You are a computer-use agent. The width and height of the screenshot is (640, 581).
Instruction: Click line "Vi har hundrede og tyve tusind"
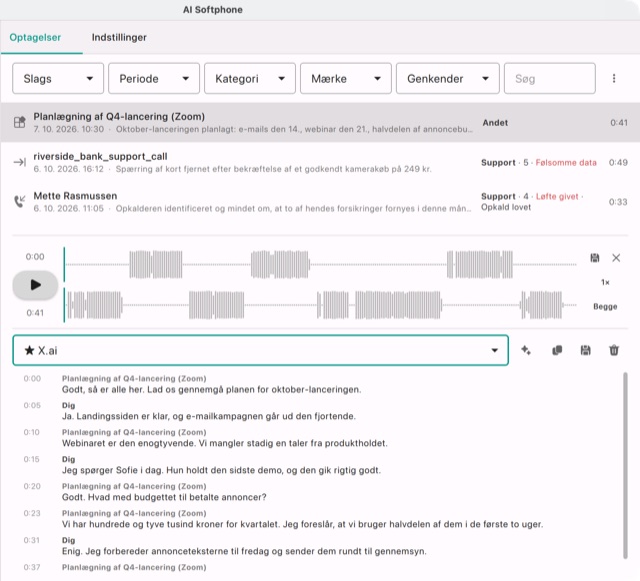(x=302, y=524)
